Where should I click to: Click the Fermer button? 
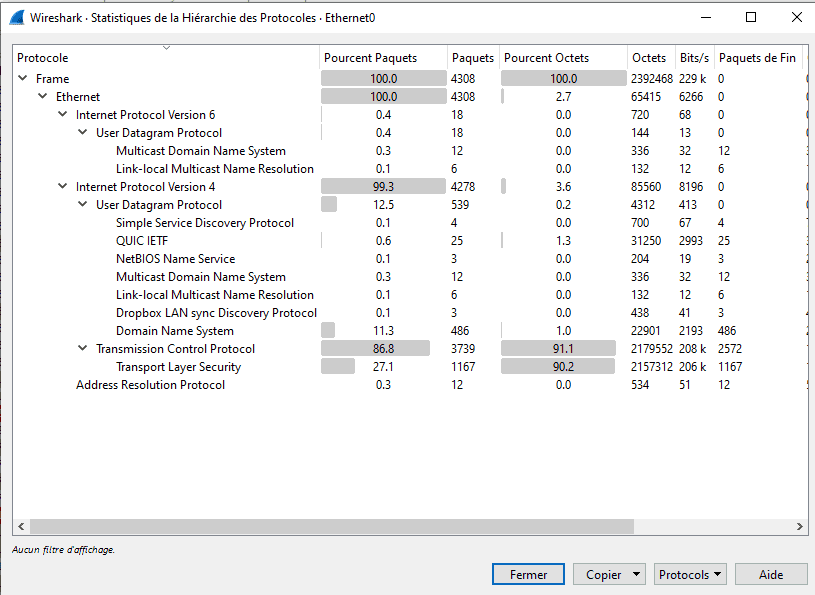pyautogui.click(x=528, y=574)
